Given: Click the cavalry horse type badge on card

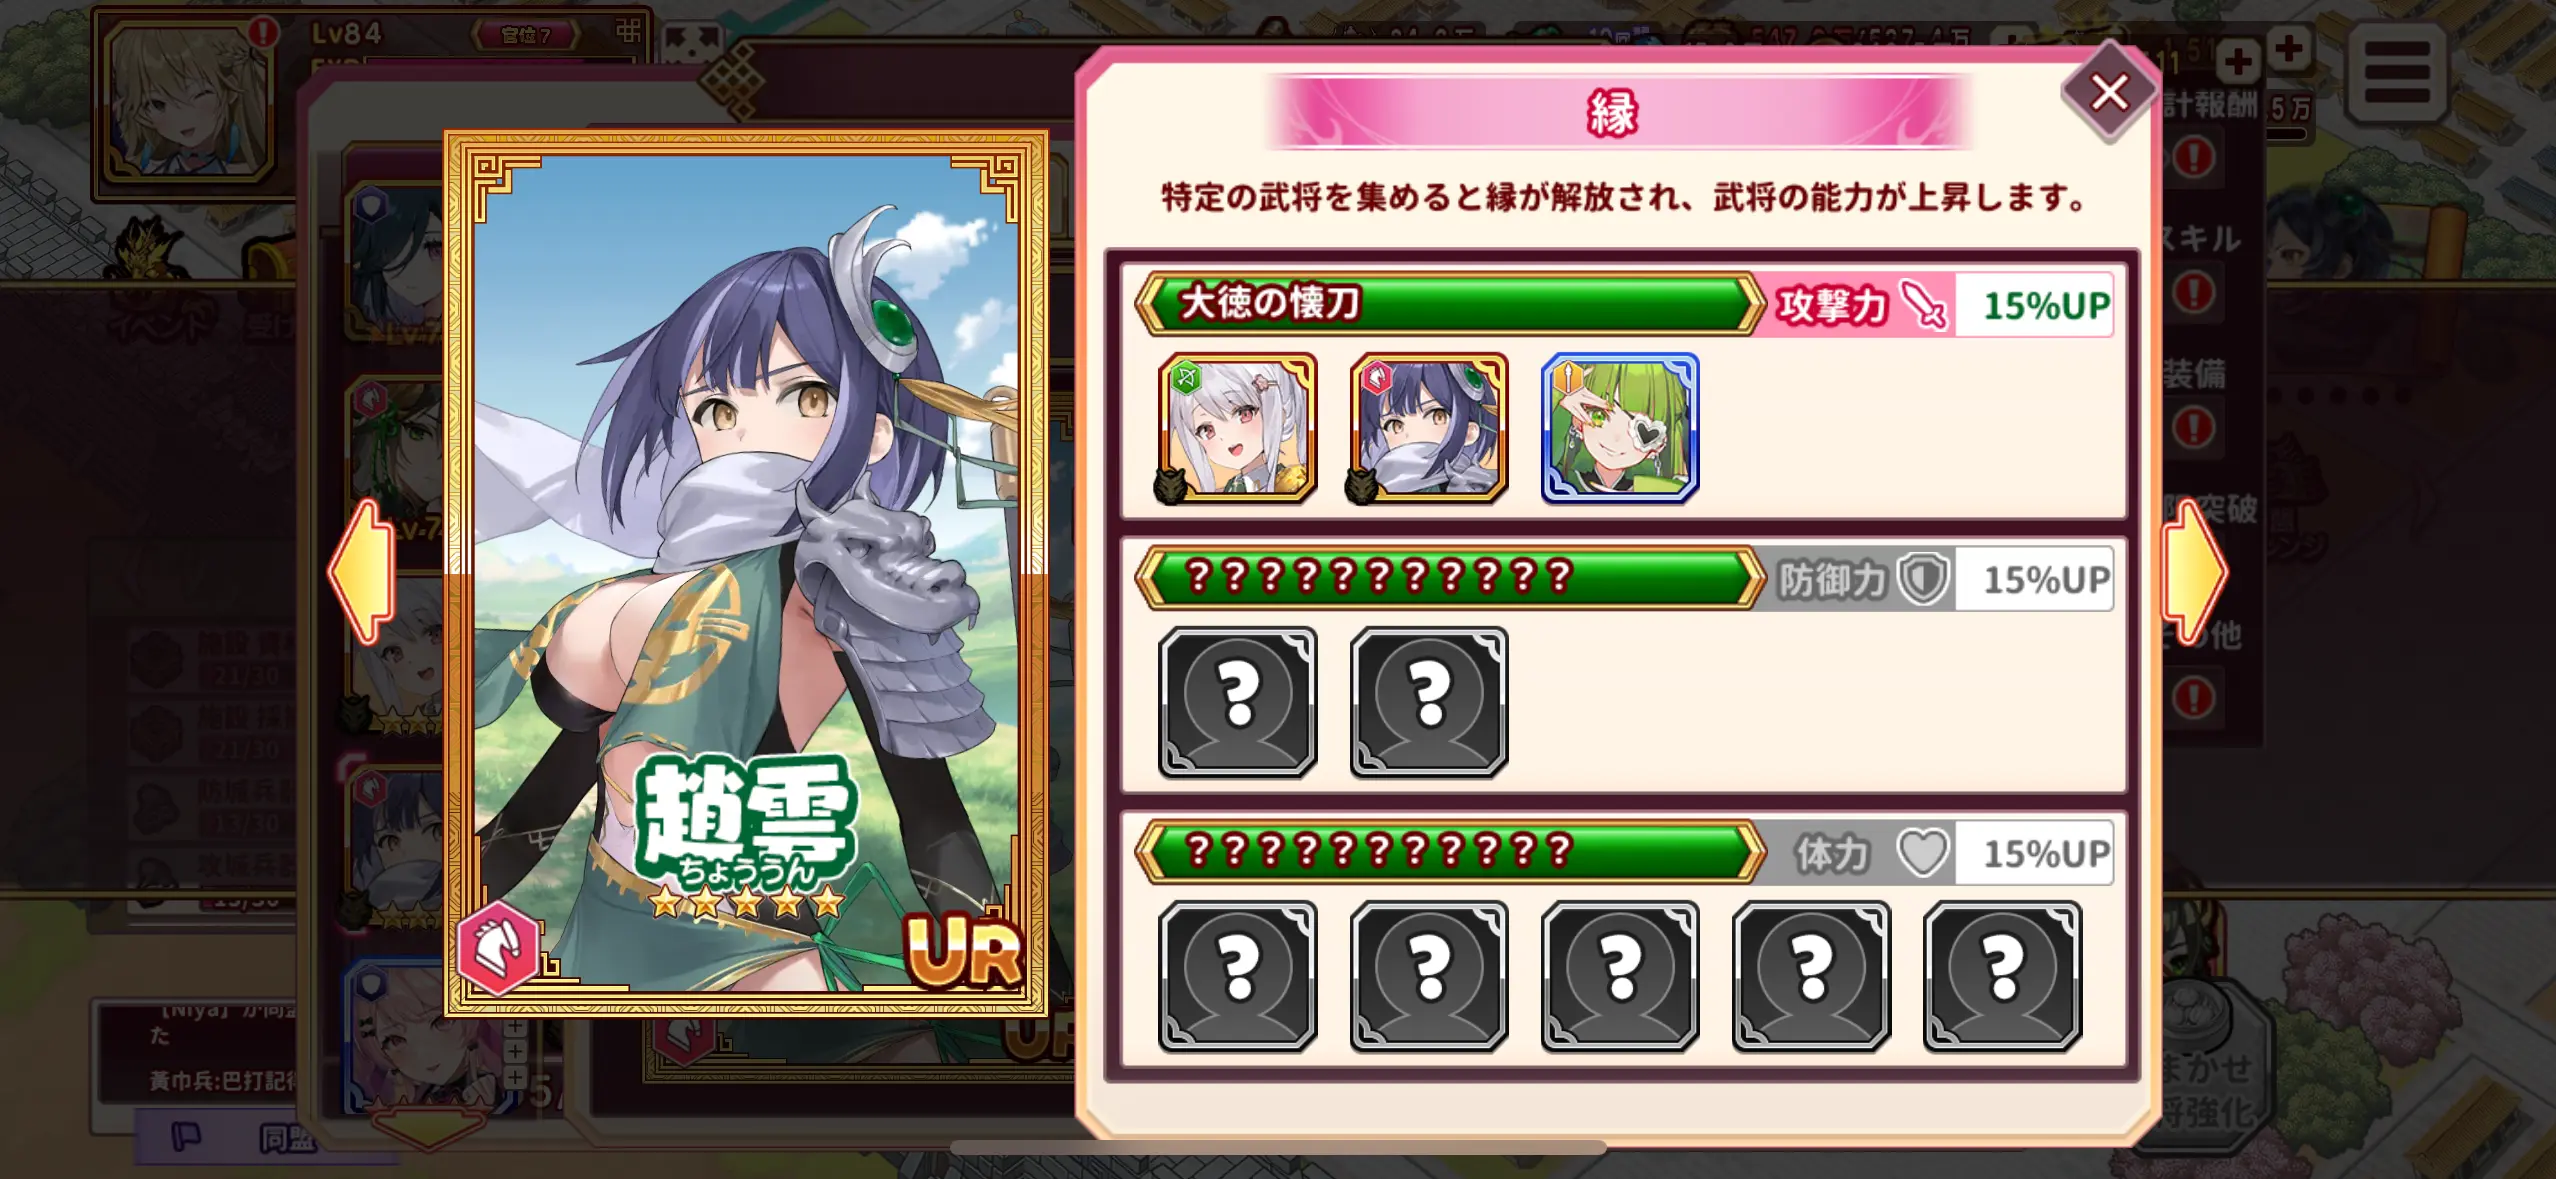Looking at the screenshot, I should [497, 947].
